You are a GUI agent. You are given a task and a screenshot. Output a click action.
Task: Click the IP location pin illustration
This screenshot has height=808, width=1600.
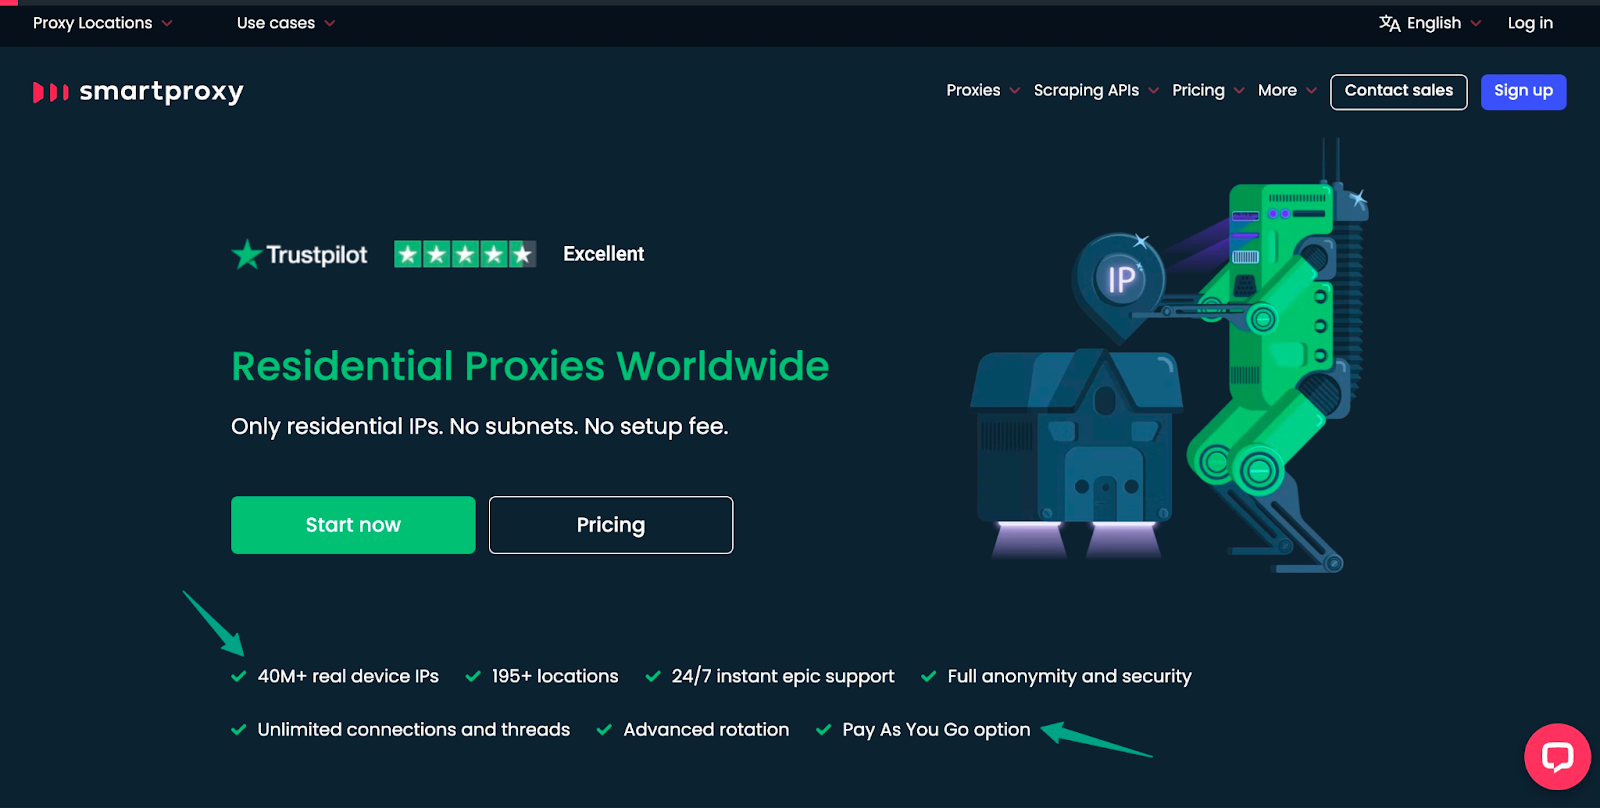point(1120,283)
